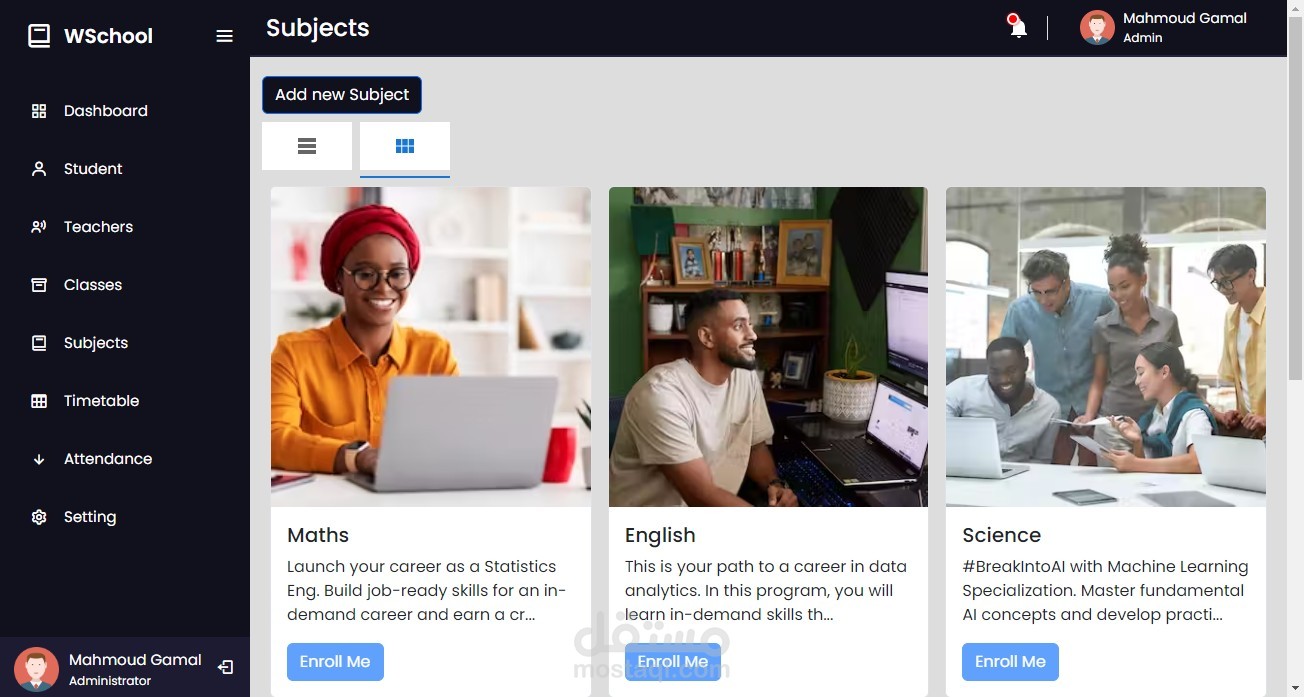Switch subjects to grid view
The height and width of the screenshot is (697, 1304).
tap(404, 145)
